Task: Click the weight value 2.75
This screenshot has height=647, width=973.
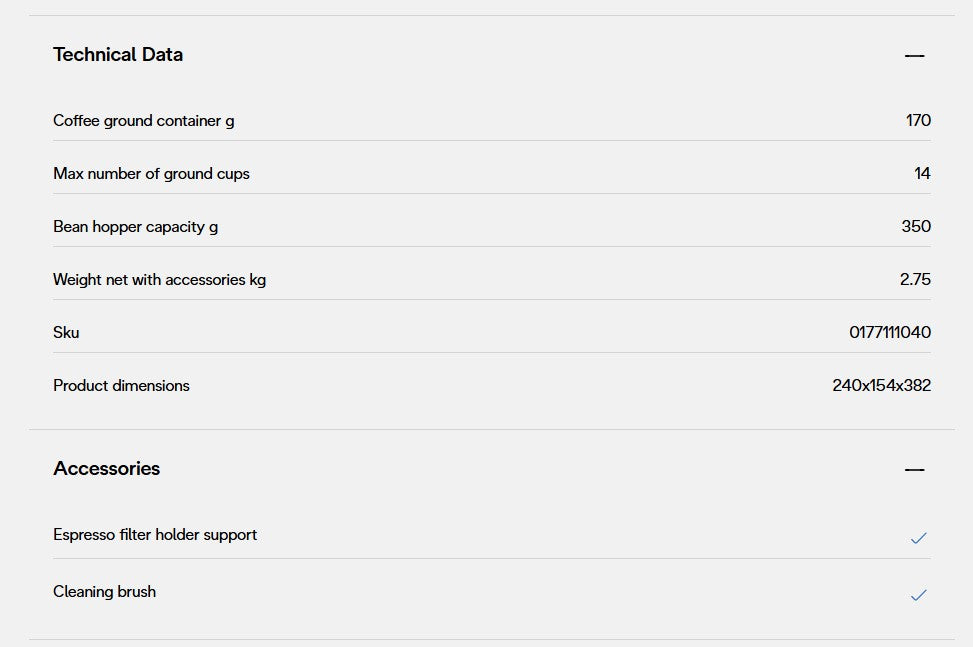Action: 915,280
